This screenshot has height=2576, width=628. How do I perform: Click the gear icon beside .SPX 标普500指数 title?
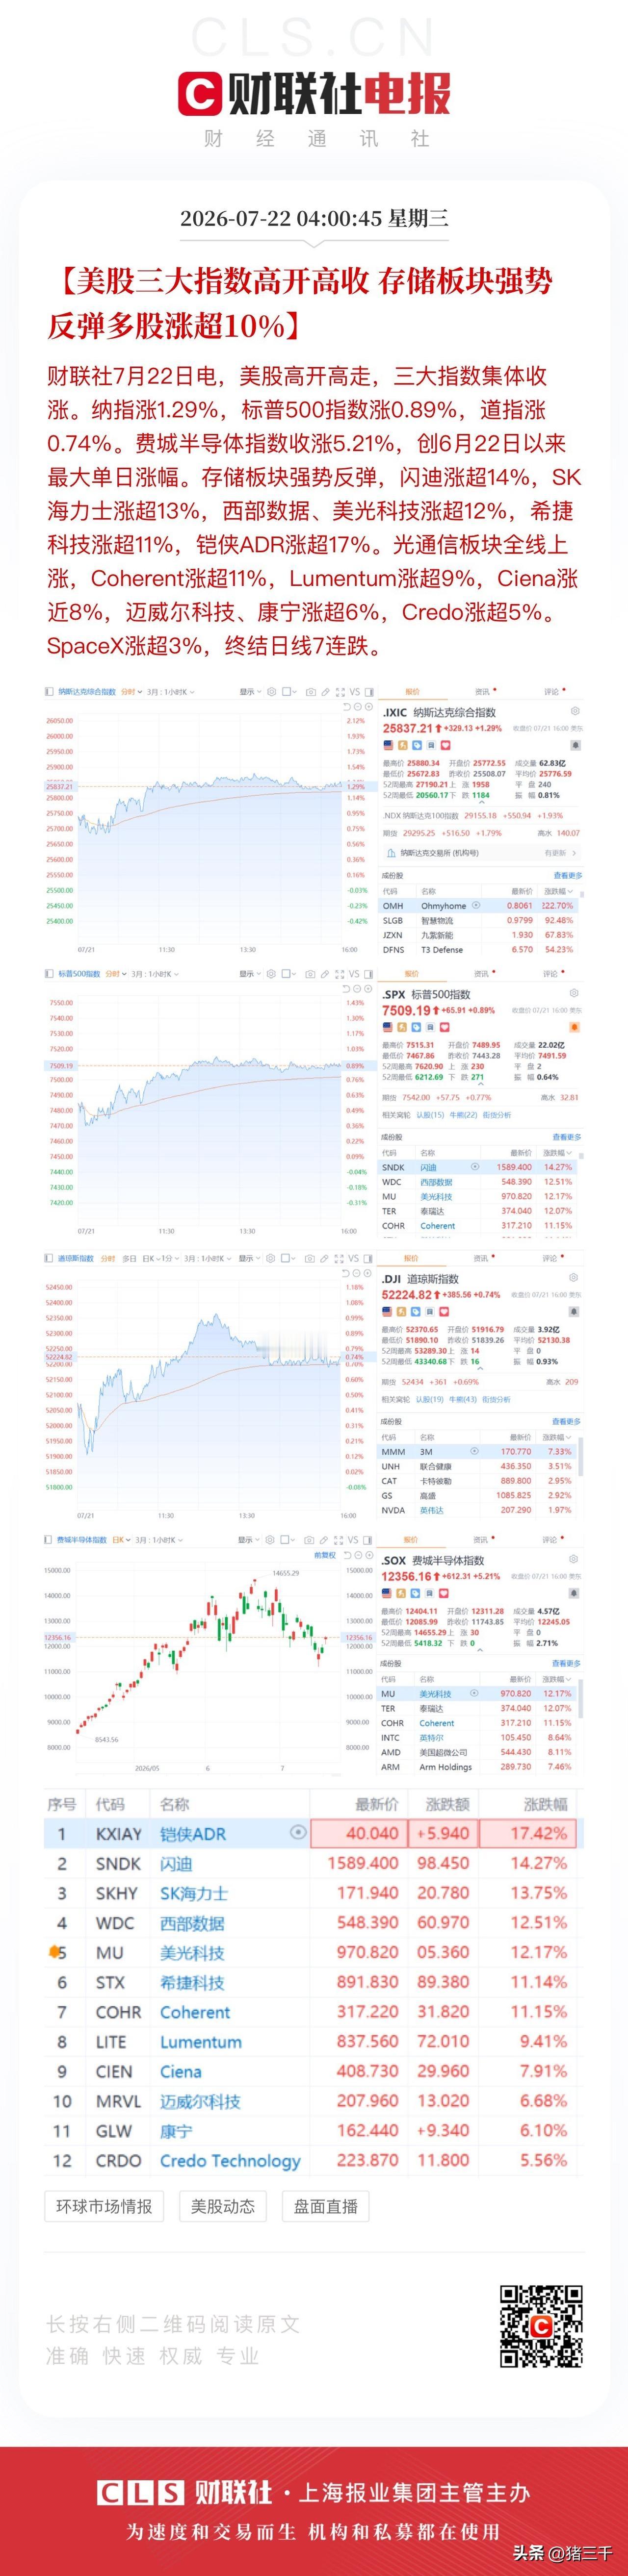574,993
